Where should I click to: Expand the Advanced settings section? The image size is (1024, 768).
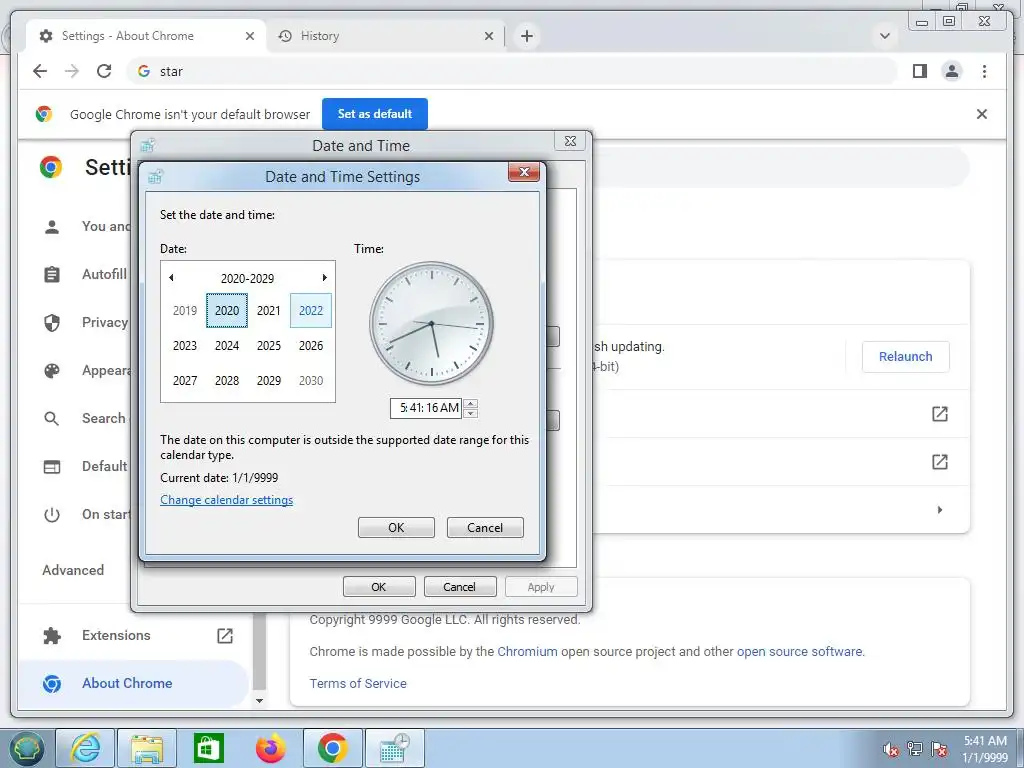[x=73, y=570]
